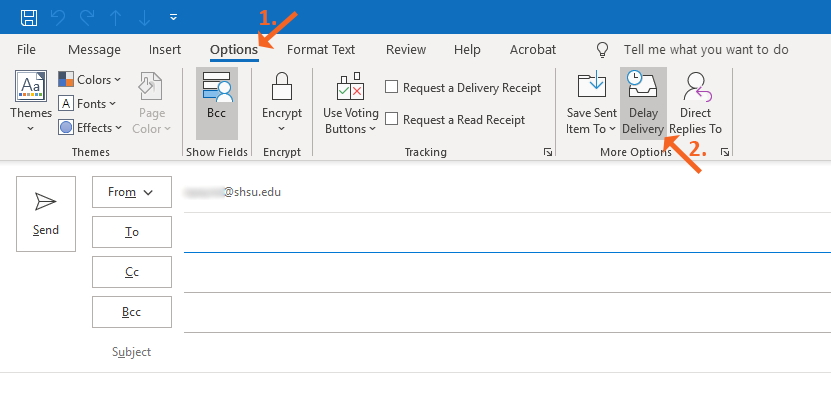Select Direct Replies To icon
The height and width of the screenshot is (415, 831).
point(695,88)
